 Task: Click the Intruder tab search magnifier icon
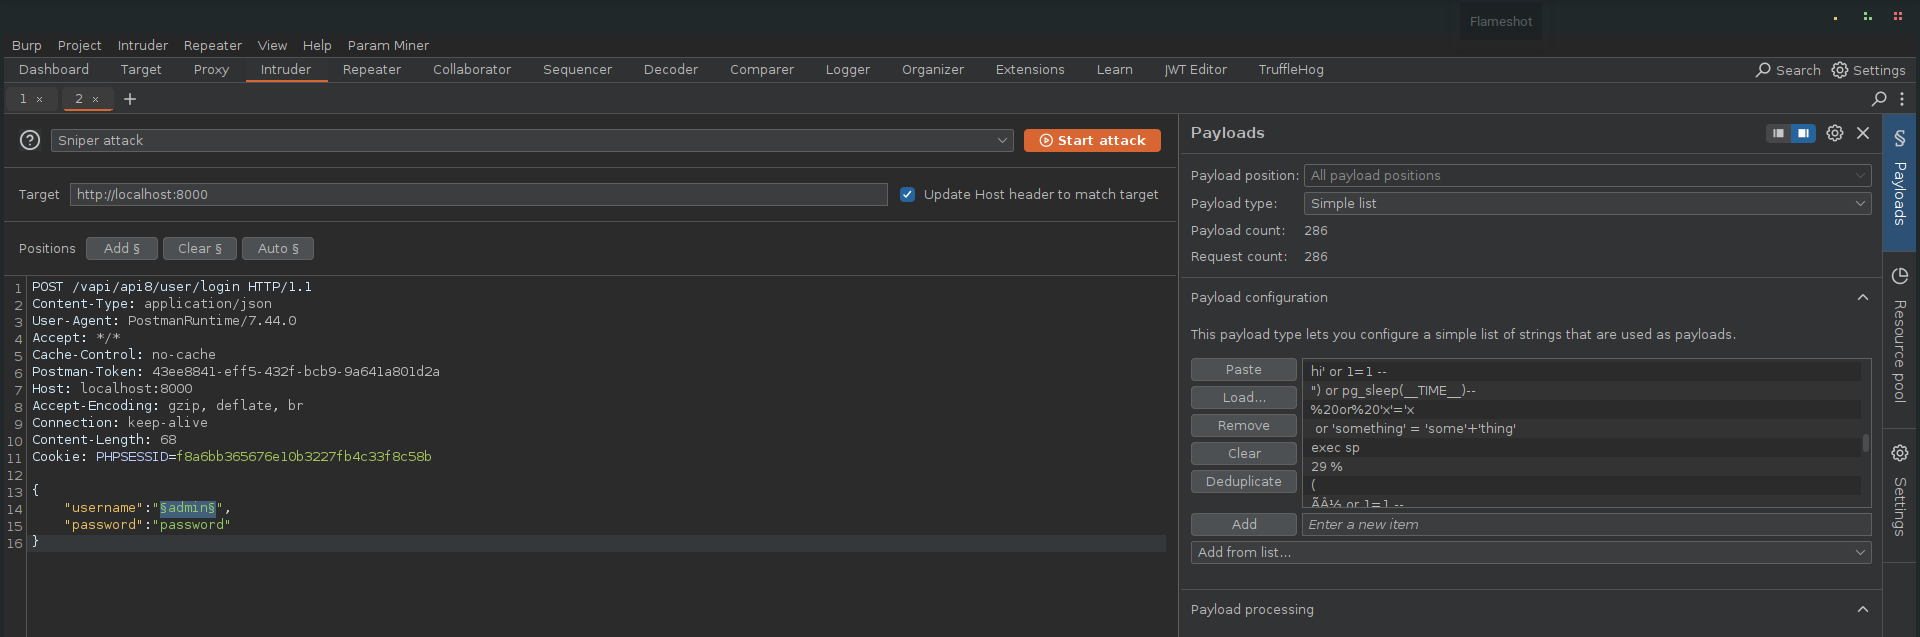tap(1879, 99)
